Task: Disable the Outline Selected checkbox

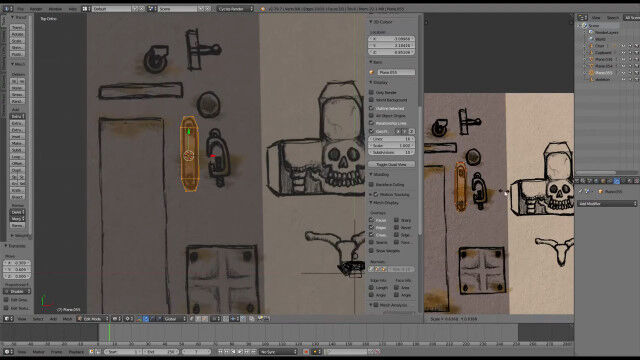Action: point(371,108)
